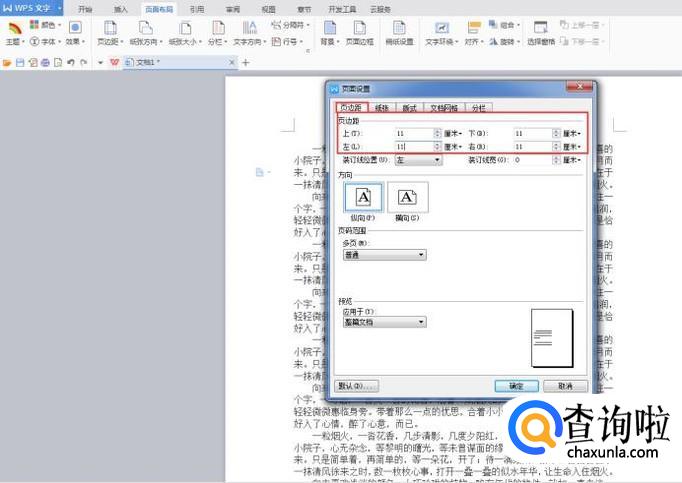Image resolution: width=682 pixels, height=483 pixels.
Task: Click the 文字方向 text direction icon
Action: [x=249, y=28]
